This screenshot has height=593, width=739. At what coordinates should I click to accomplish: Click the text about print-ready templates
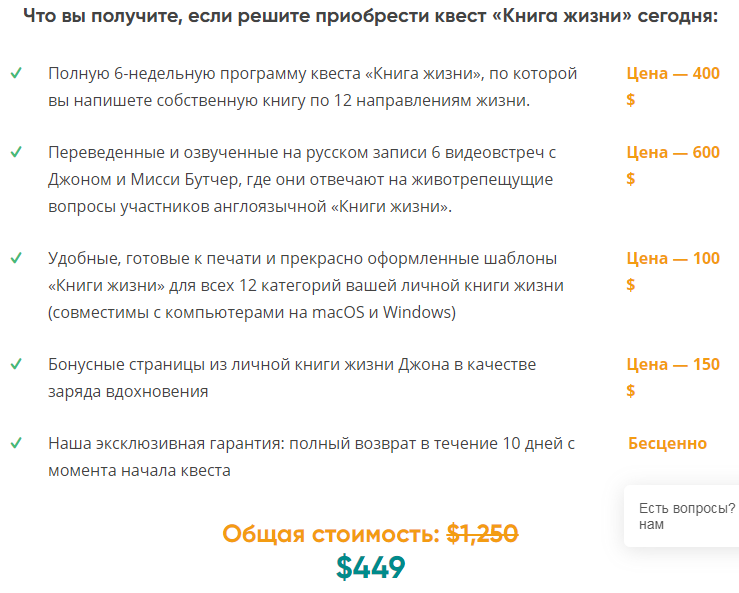305,285
